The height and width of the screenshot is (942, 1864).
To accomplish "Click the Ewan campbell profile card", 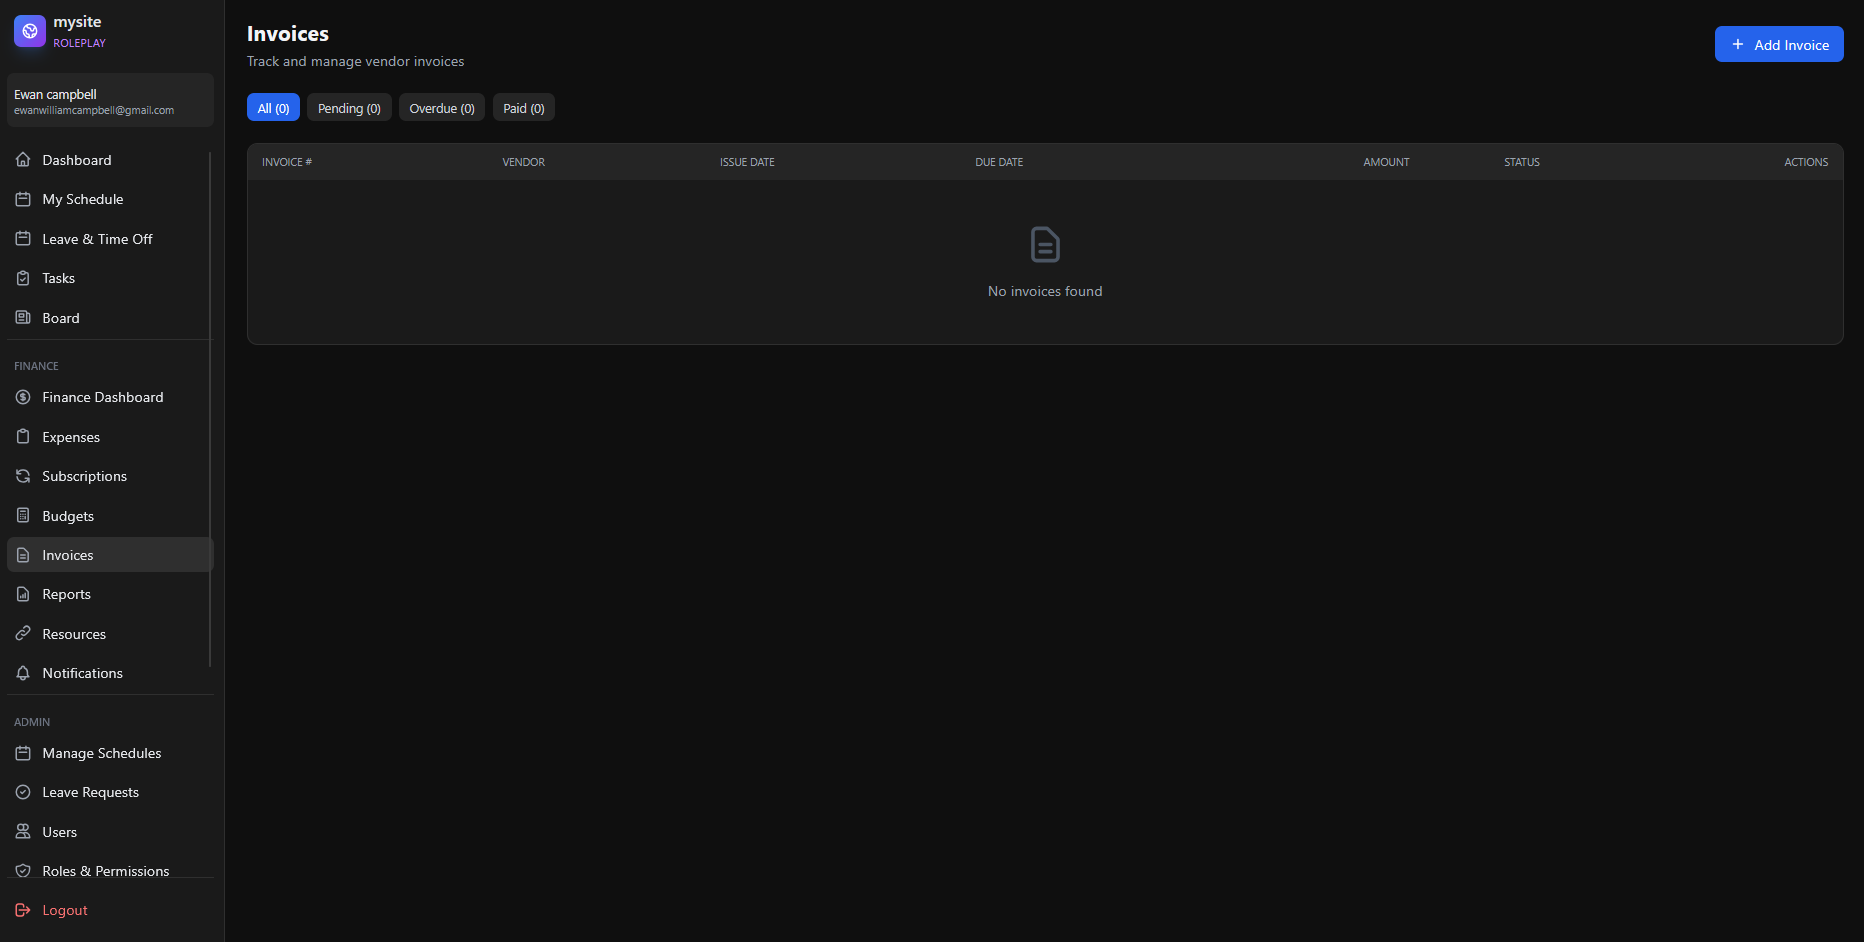I will tap(110, 101).
